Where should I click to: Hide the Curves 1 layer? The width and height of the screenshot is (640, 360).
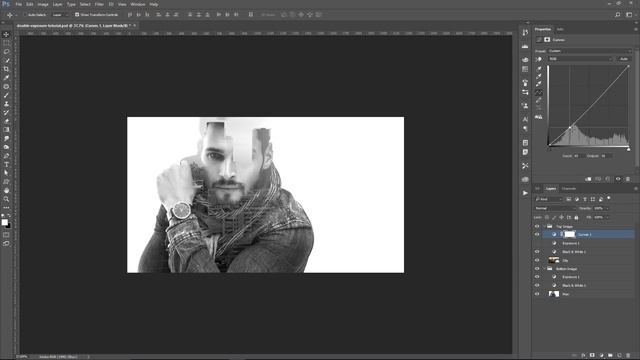pos(537,234)
